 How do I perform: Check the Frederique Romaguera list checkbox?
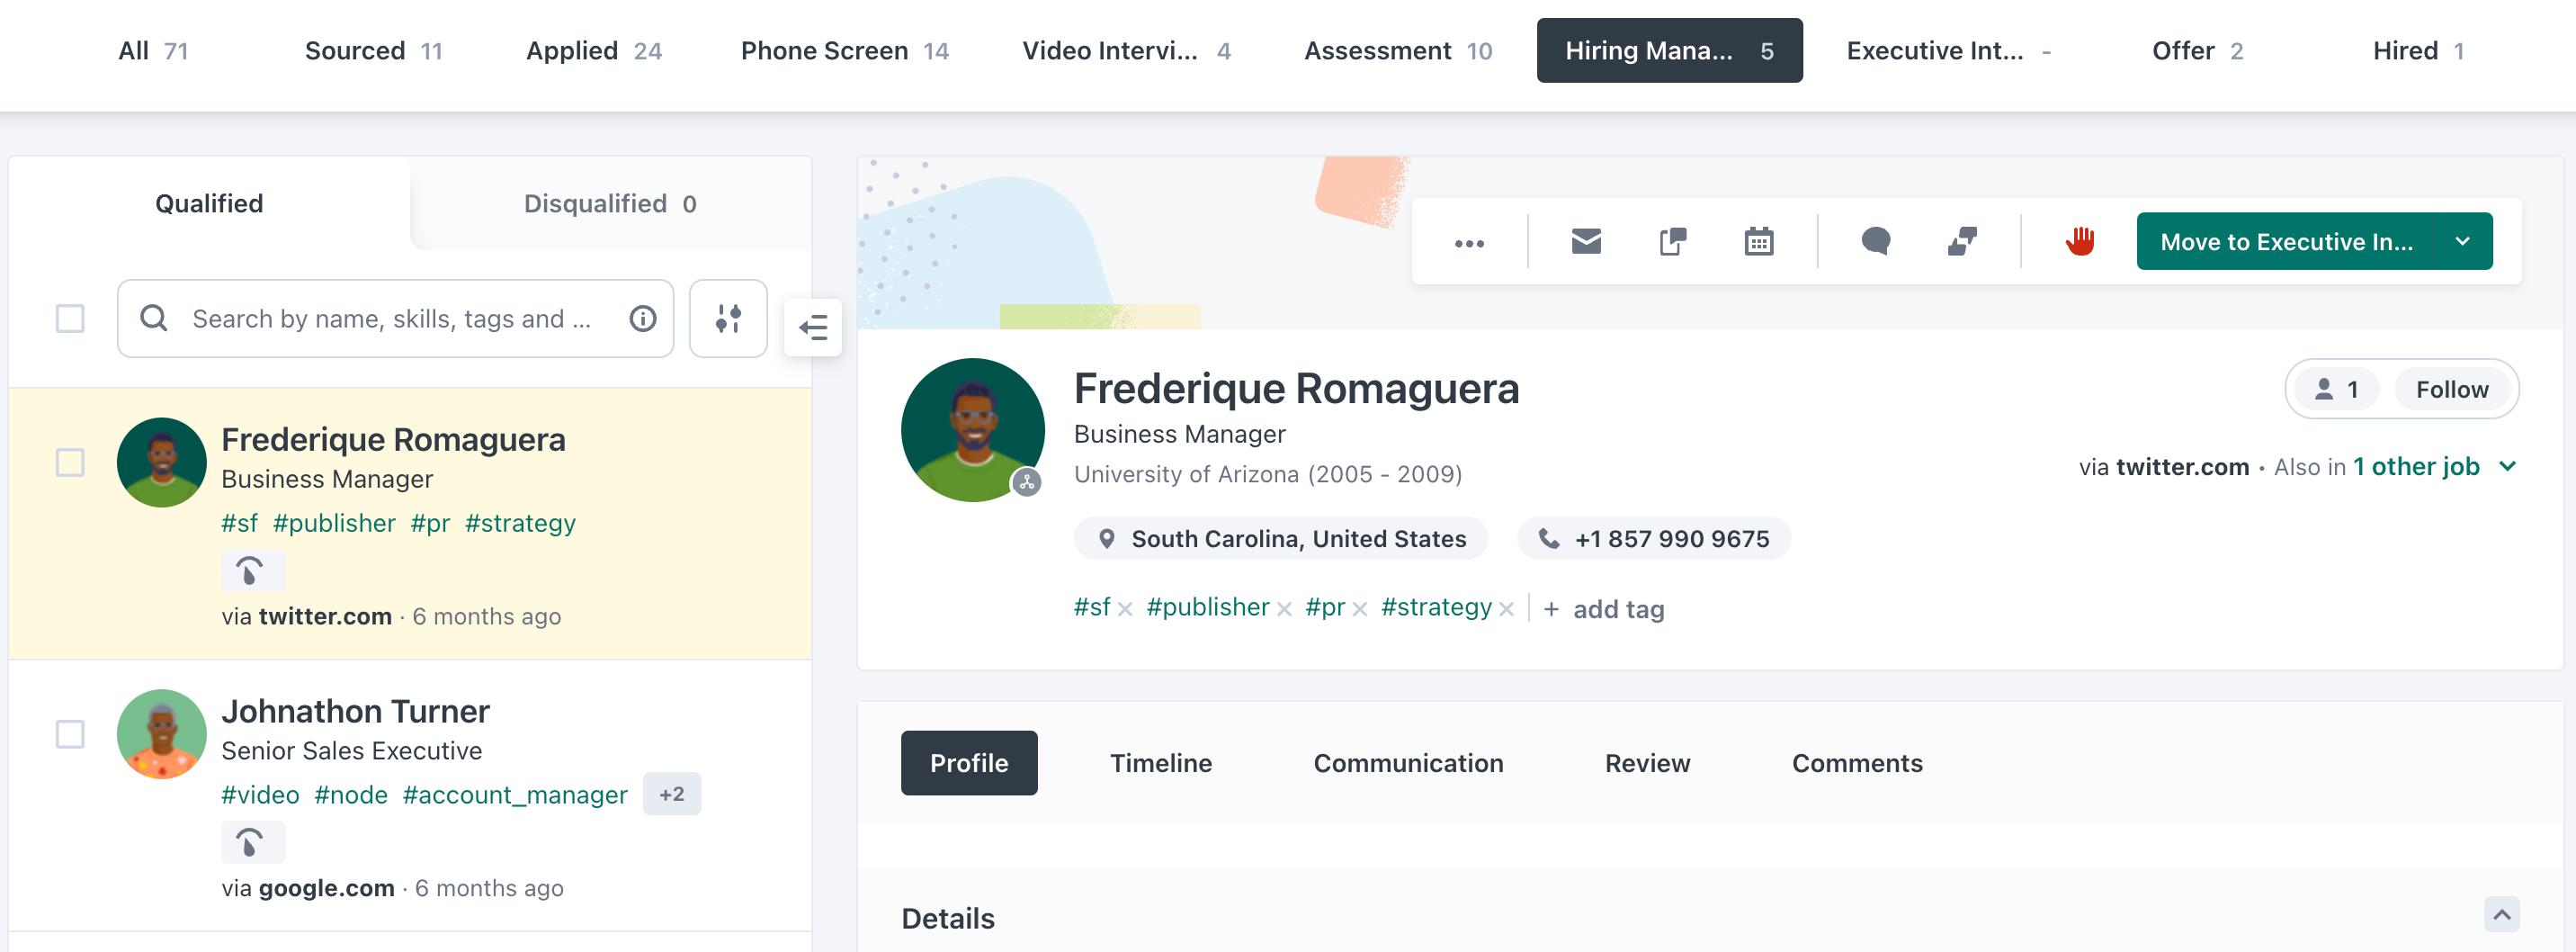click(70, 462)
